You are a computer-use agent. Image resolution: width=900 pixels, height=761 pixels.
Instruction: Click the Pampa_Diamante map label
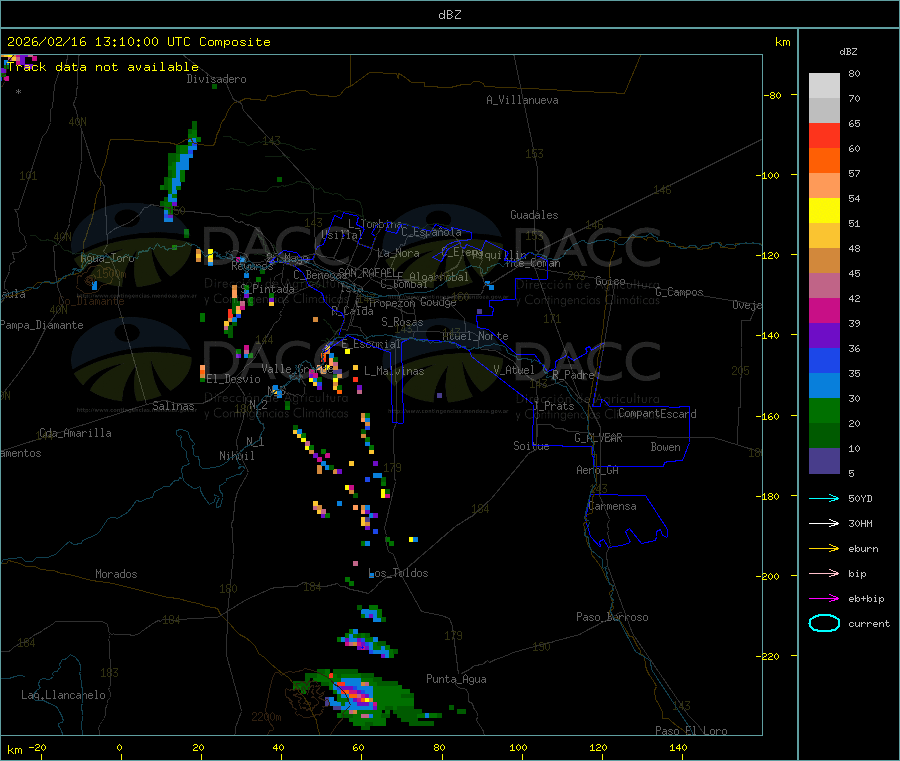click(x=42, y=325)
